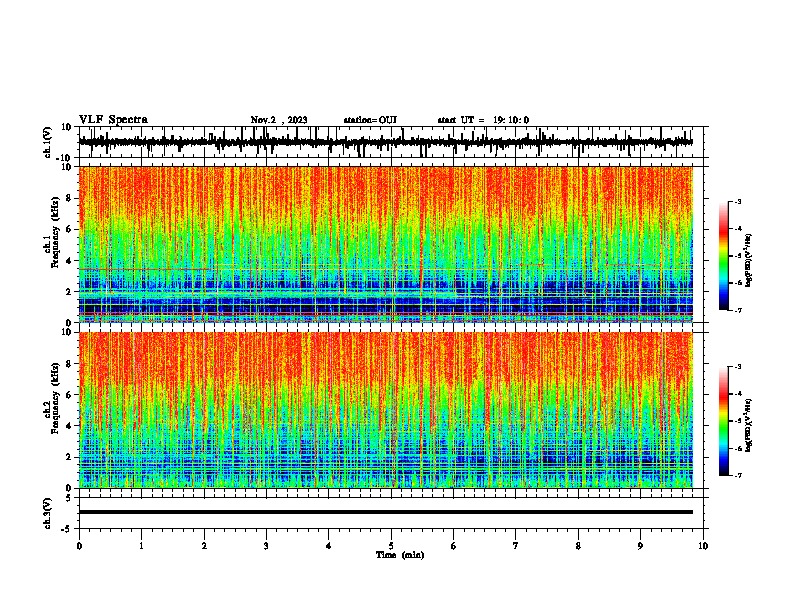The width and height of the screenshot is (792, 612).
Task: Click the log(PSD) label beside ch.2 color bar
Action: point(749,425)
